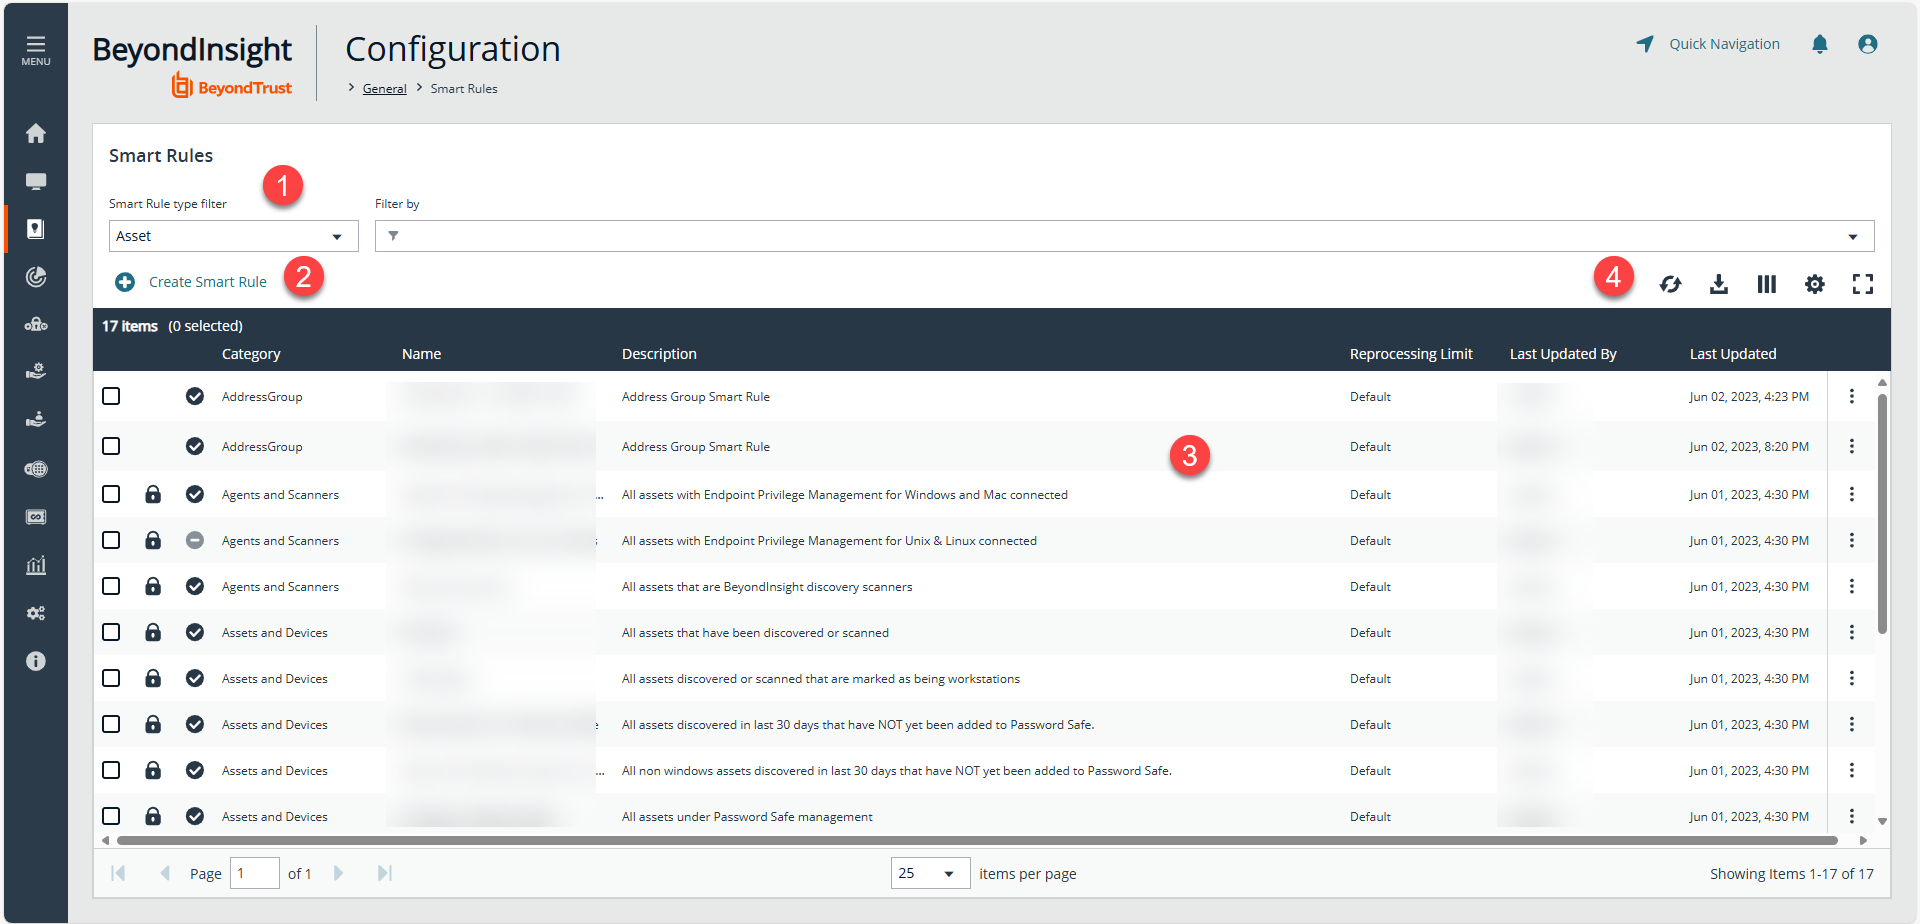Select checkbox for non windows assets rule
Screen dimensions: 1920x924
pos(111,770)
